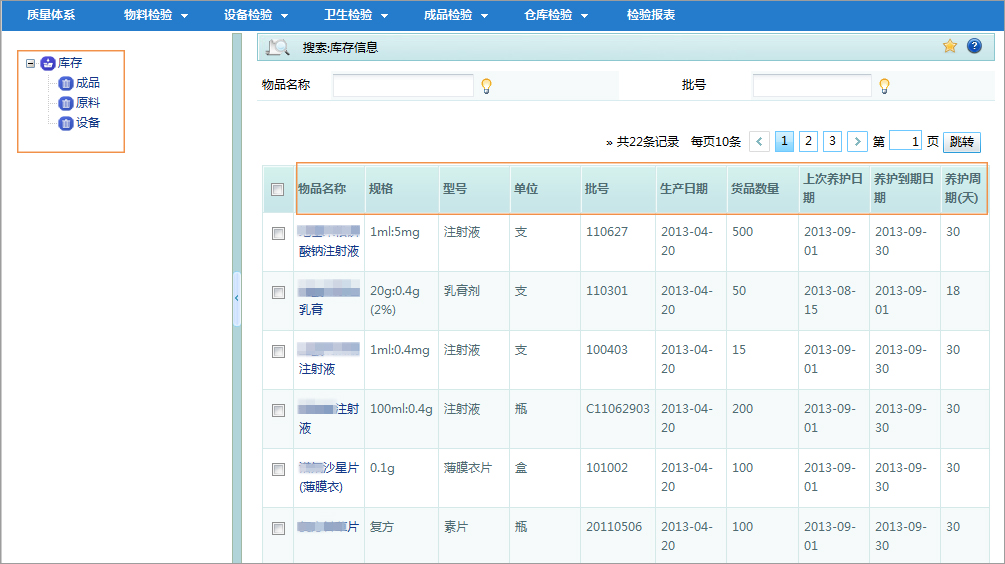Screen dimensions: 1005x564
Task: Go to next page arrow
Action: tap(857, 141)
